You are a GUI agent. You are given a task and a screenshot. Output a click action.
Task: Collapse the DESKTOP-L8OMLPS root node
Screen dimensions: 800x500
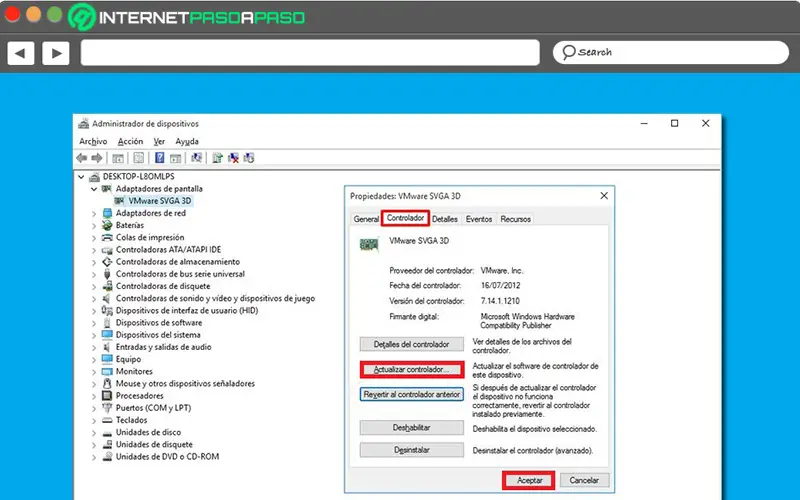tap(81, 177)
